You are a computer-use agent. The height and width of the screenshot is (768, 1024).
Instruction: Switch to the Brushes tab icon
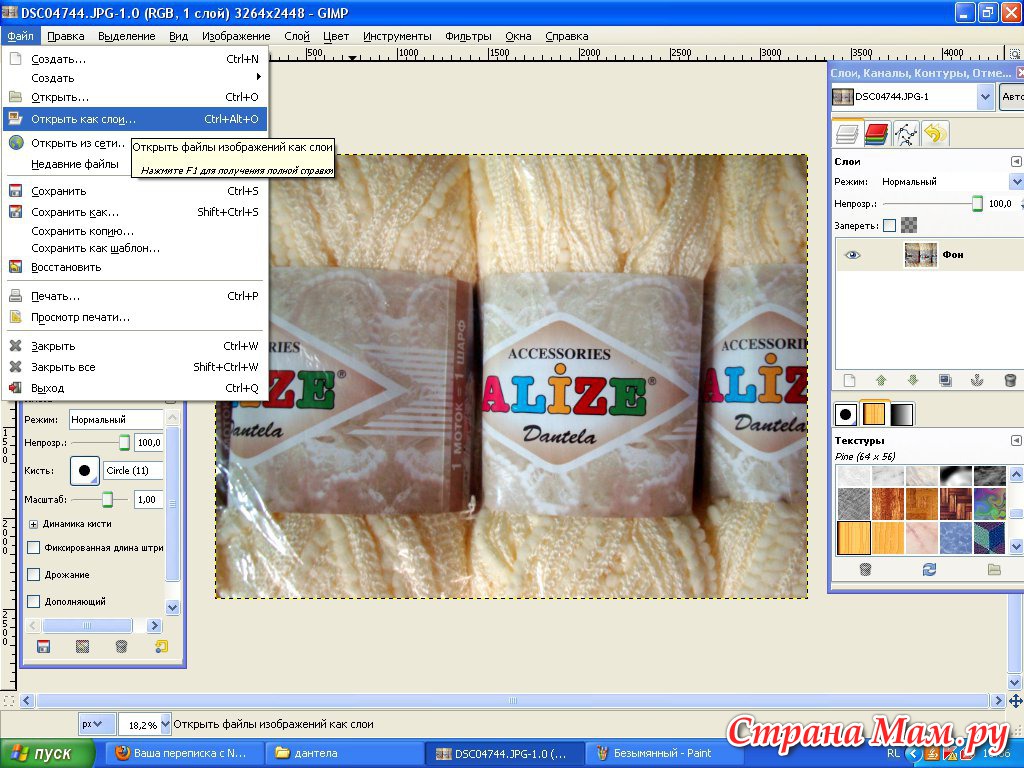click(x=846, y=414)
